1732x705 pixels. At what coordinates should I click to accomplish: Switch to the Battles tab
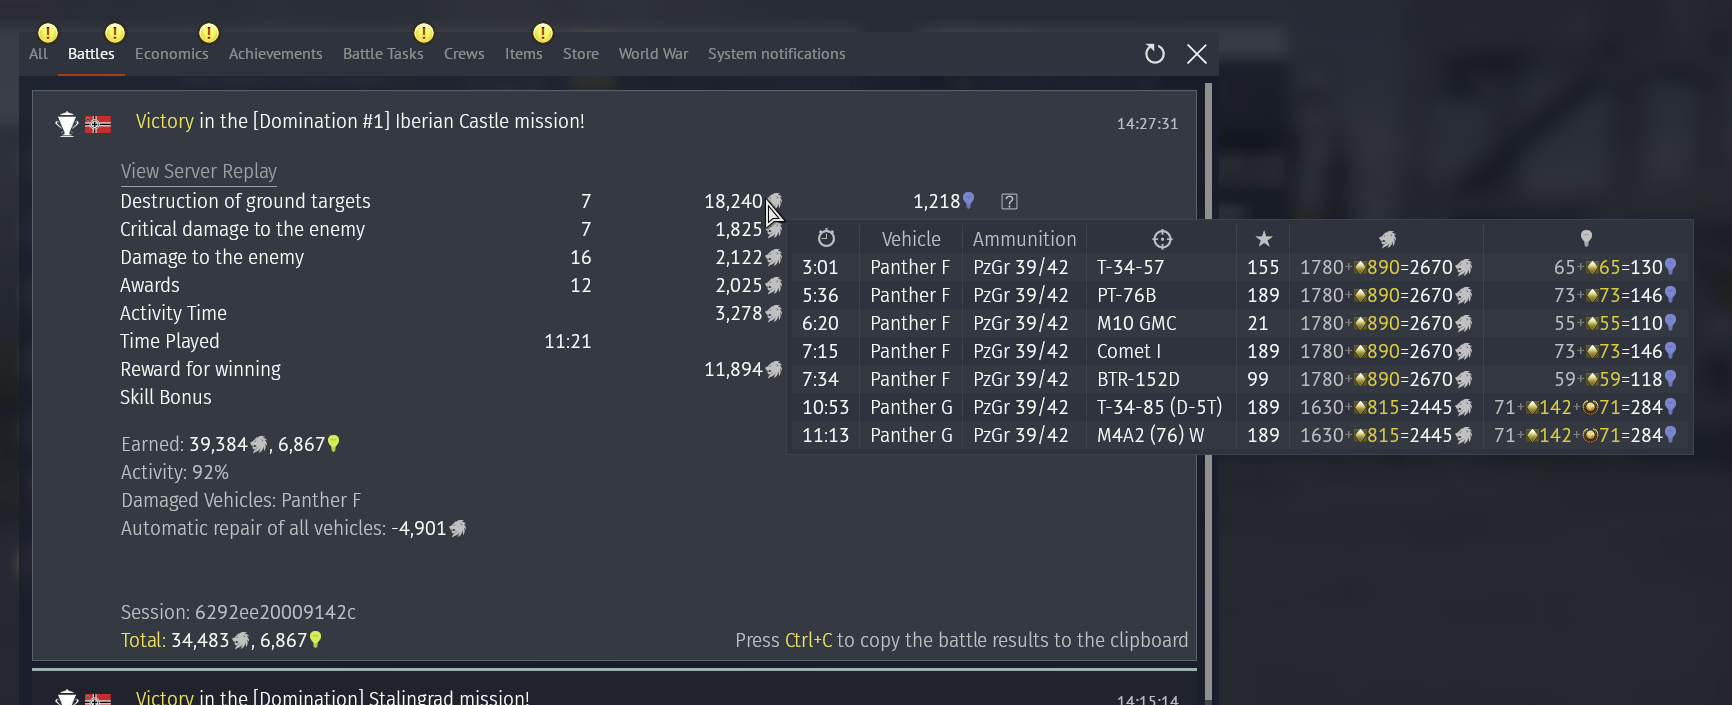pos(91,54)
